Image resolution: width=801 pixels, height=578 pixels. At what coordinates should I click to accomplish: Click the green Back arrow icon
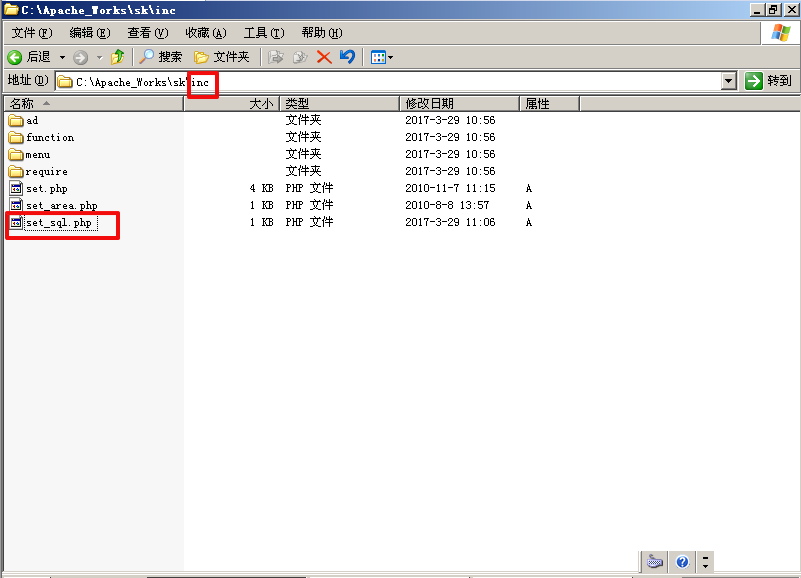click(x=14, y=57)
